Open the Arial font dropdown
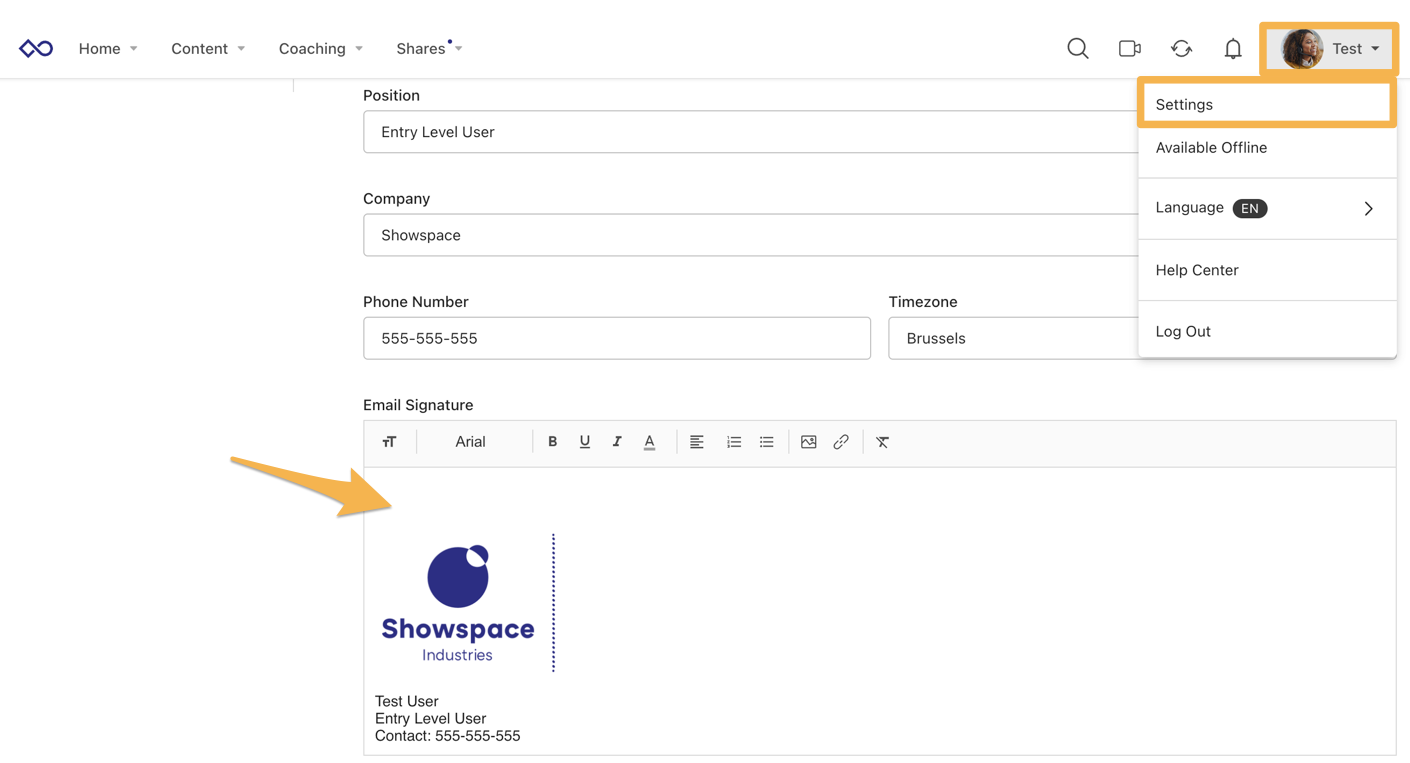Viewport: 1410px width, 763px height. point(470,441)
